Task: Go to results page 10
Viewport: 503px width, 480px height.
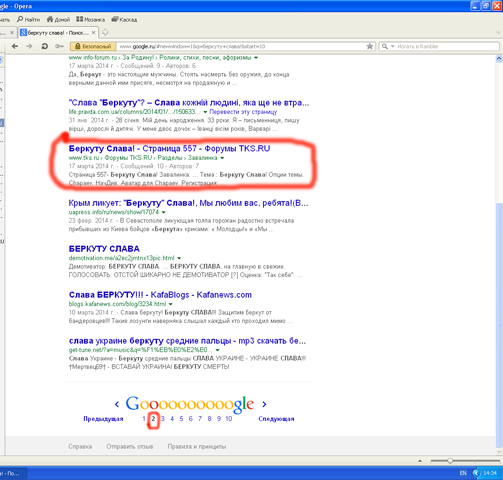Action: 229,419
